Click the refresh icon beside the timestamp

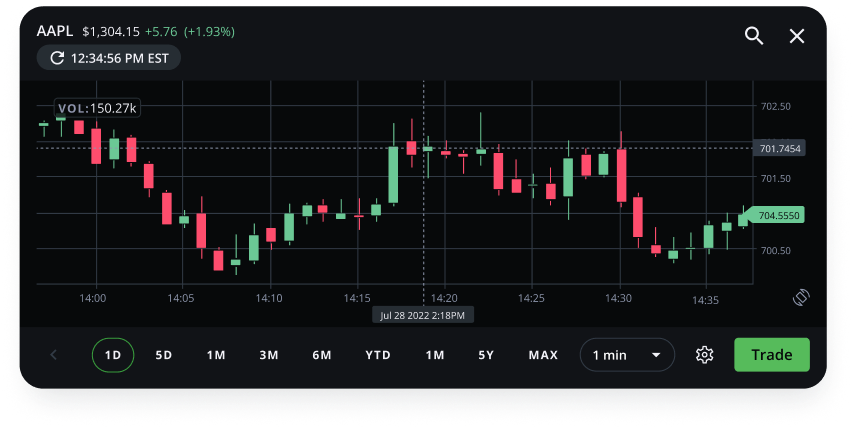56,58
